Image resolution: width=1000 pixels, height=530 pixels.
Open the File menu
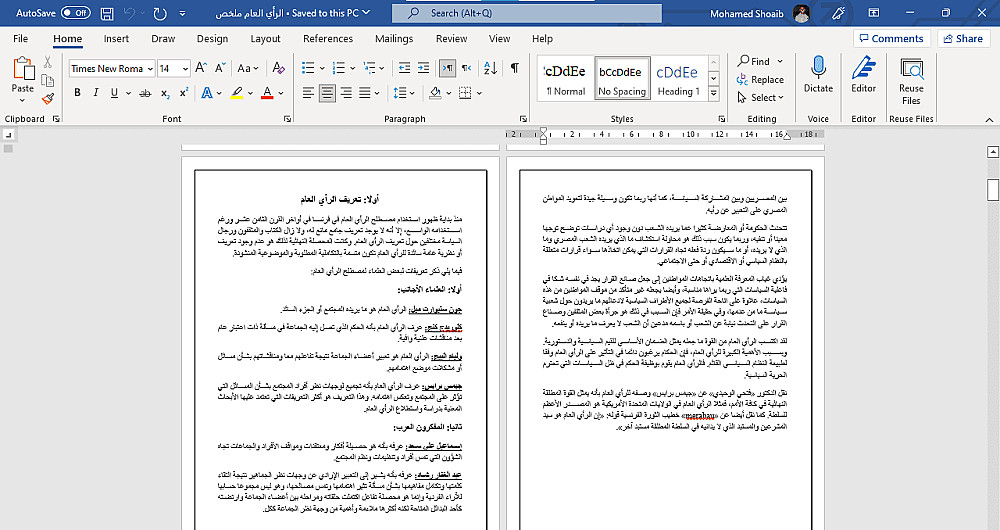[x=20, y=38]
